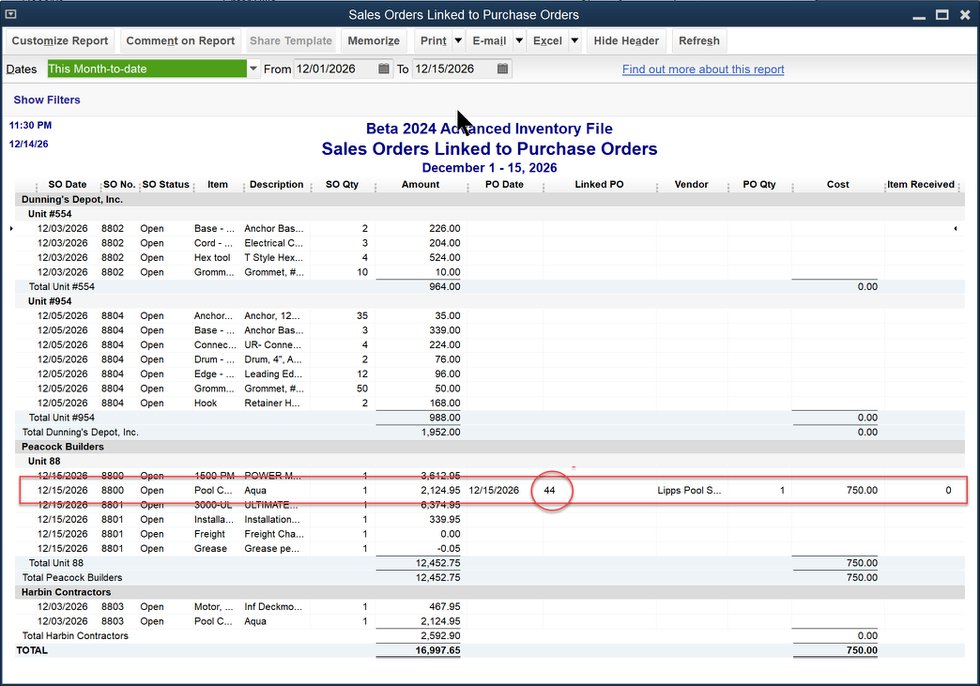Click the Linked PO column header
The image size is (980, 686).
[599, 185]
